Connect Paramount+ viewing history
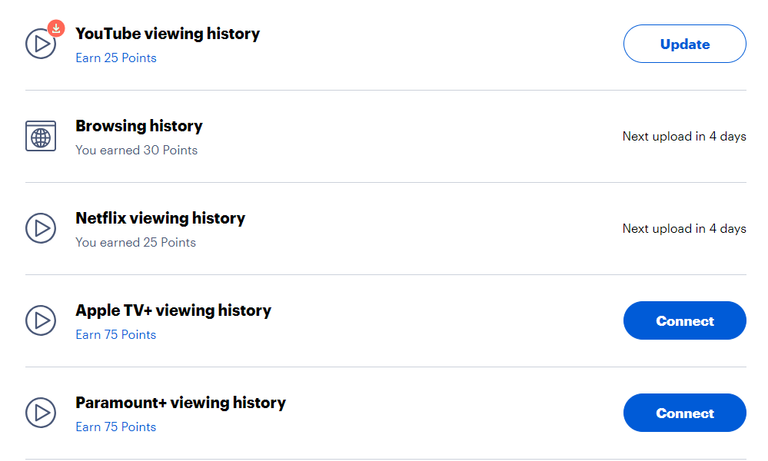The width and height of the screenshot is (768, 461). point(685,412)
